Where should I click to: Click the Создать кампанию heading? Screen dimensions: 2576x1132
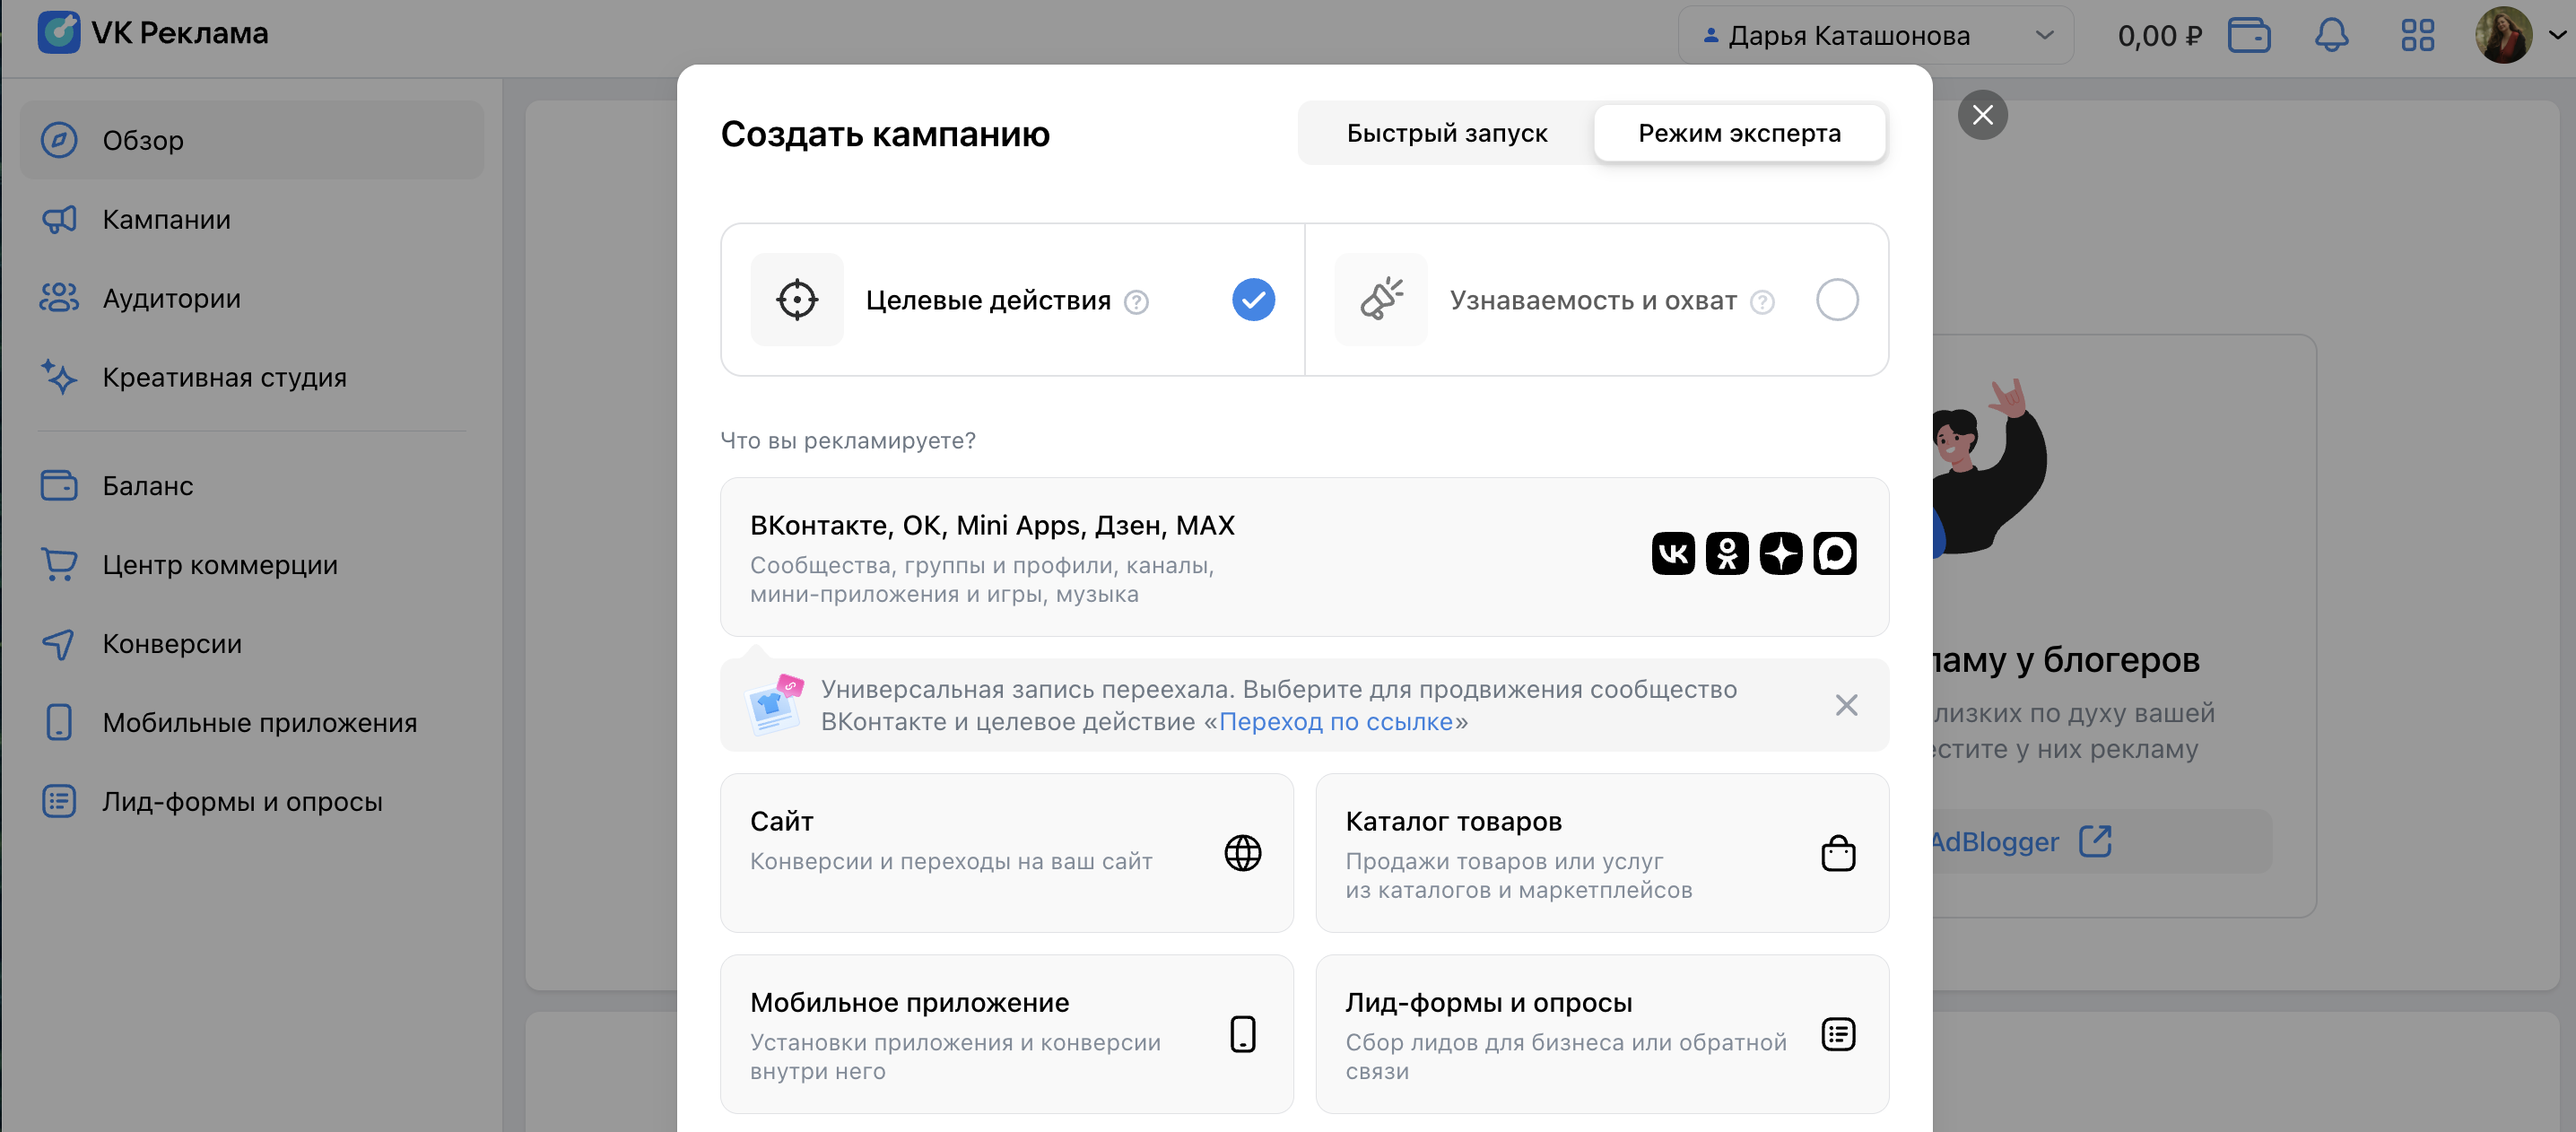coord(885,133)
